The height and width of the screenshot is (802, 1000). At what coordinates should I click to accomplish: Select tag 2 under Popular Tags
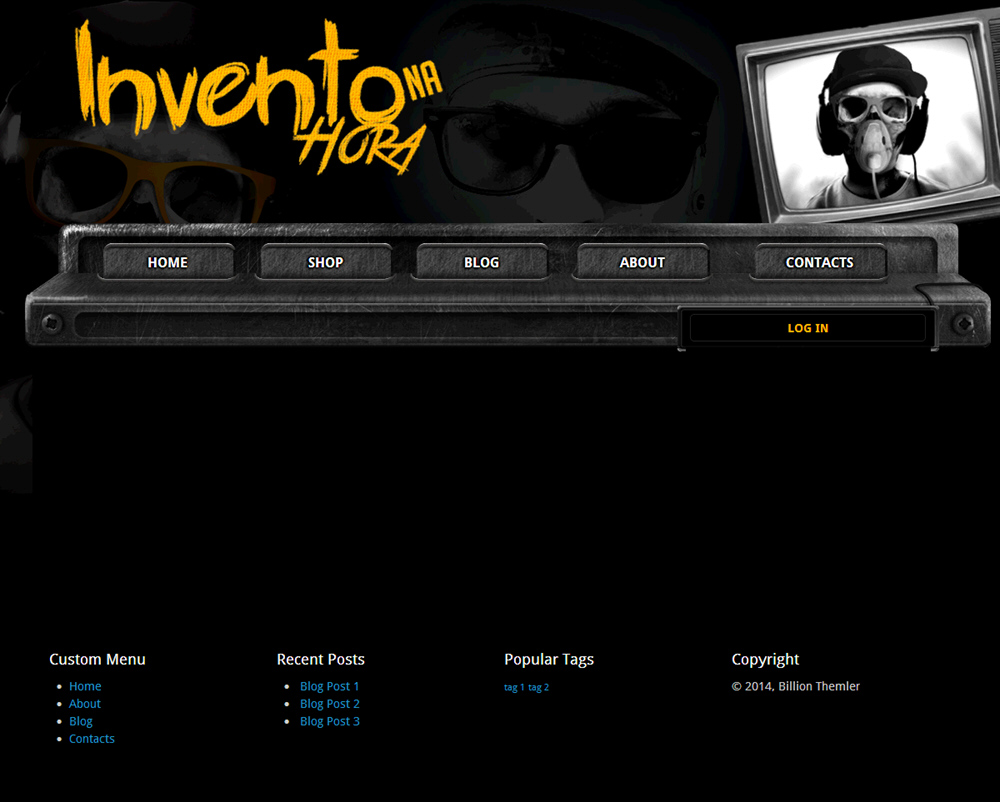click(538, 687)
